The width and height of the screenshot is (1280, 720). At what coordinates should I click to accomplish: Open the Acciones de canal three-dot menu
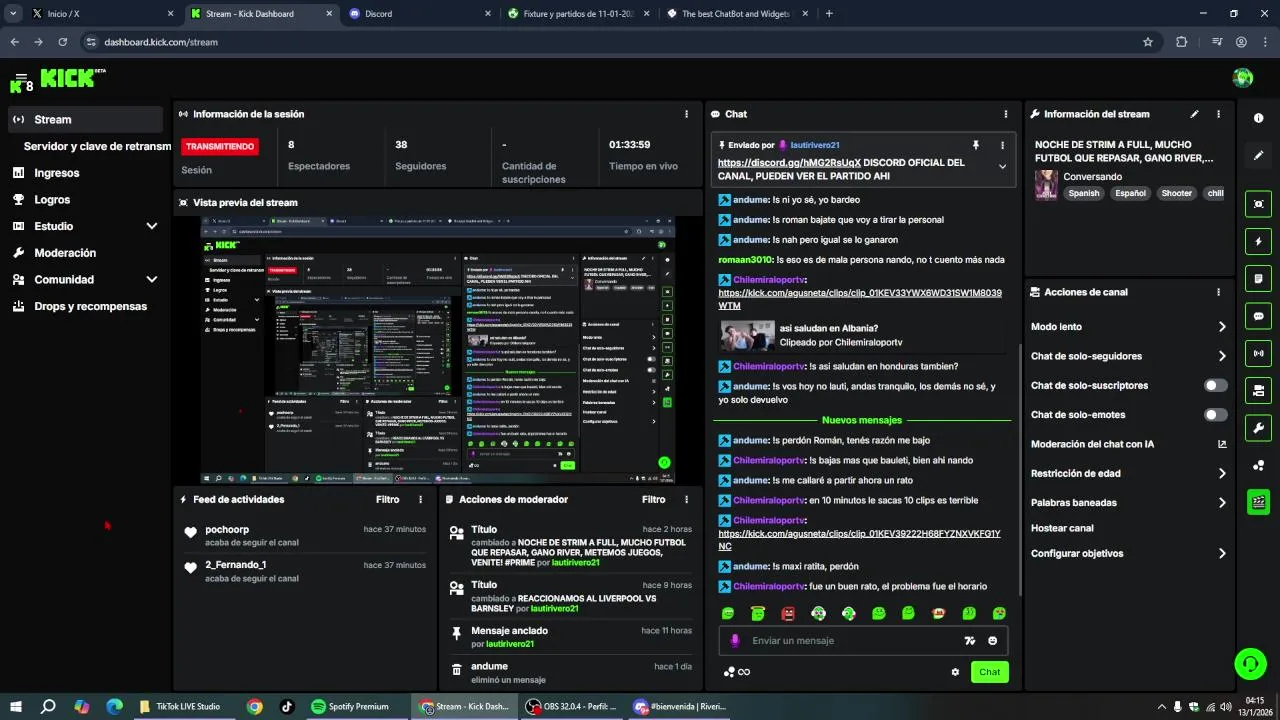coord(1218,292)
